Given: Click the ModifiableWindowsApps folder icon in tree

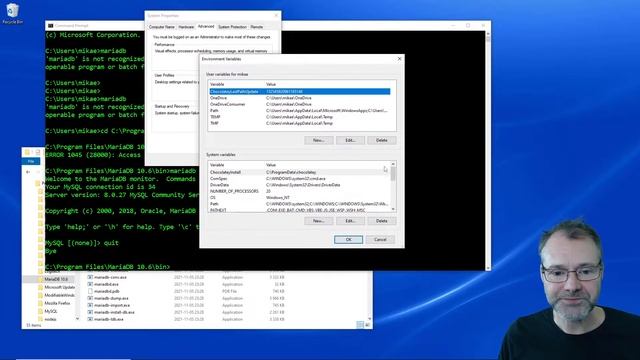Looking at the screenshot, I should (40, 295).
